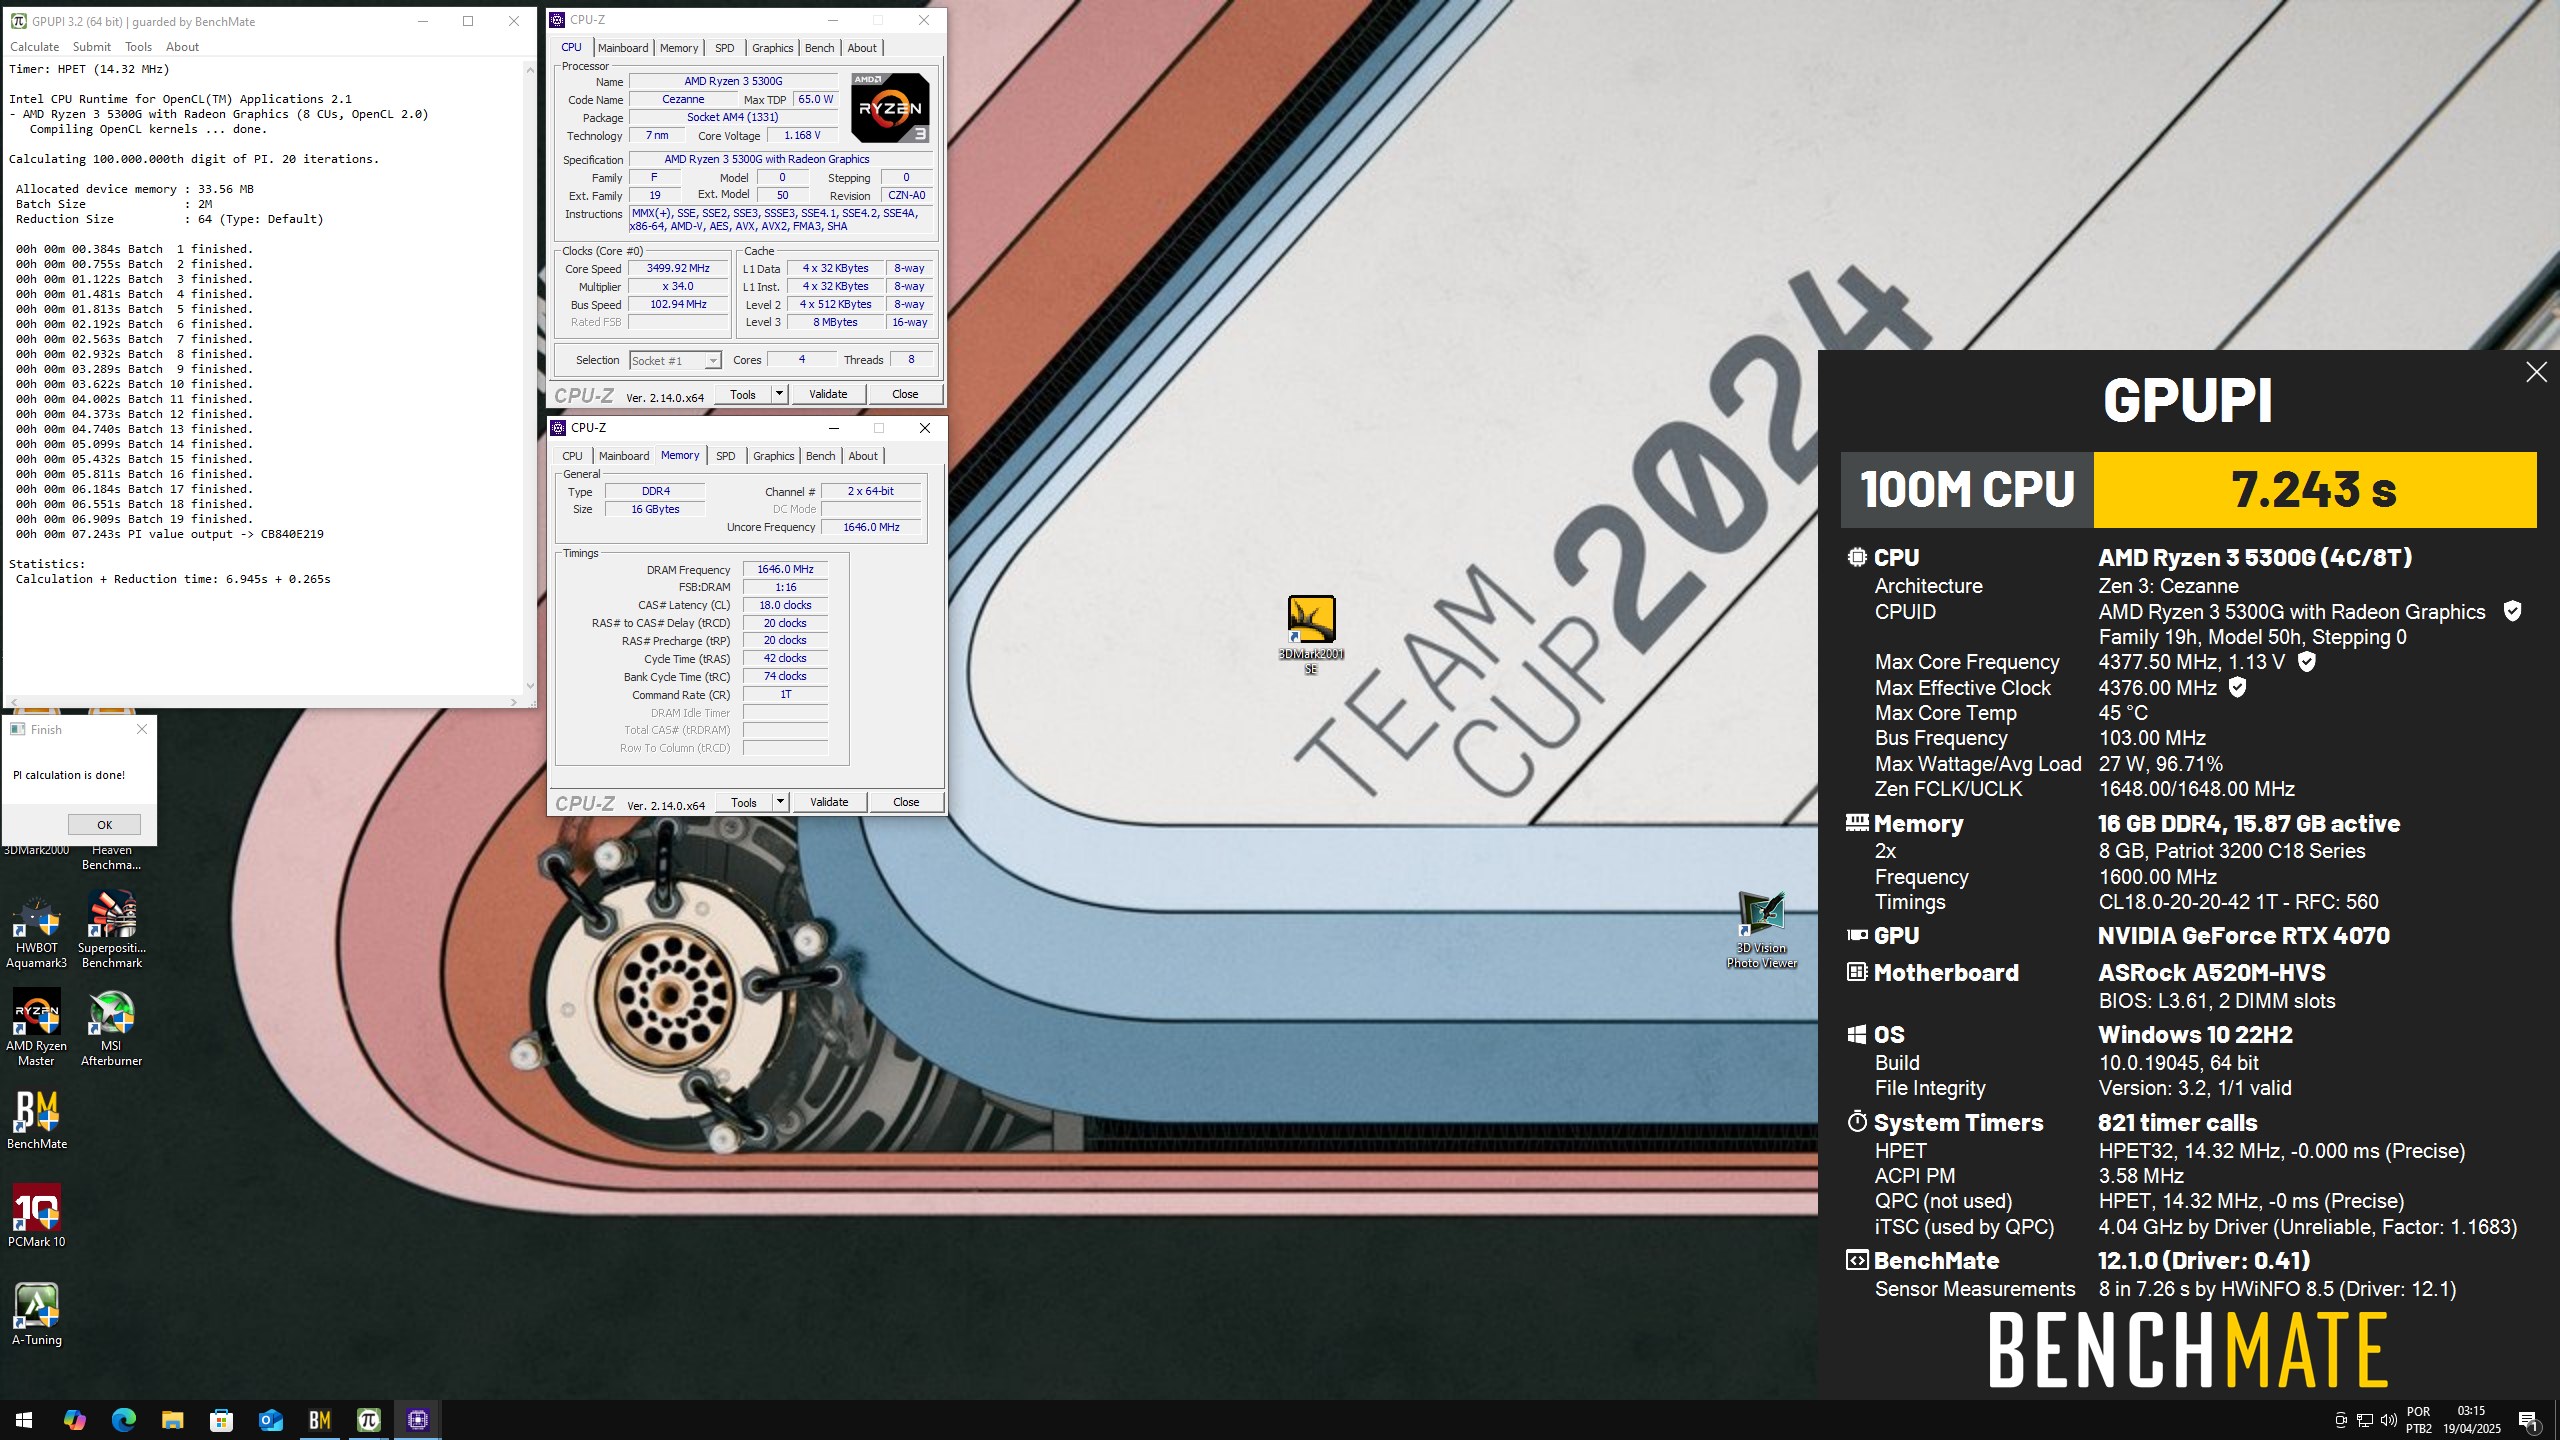The width and height of the screenshot is (2560, 1440).
Task: Launch BenchMate desktop icon
Action: click(37, 1119)
